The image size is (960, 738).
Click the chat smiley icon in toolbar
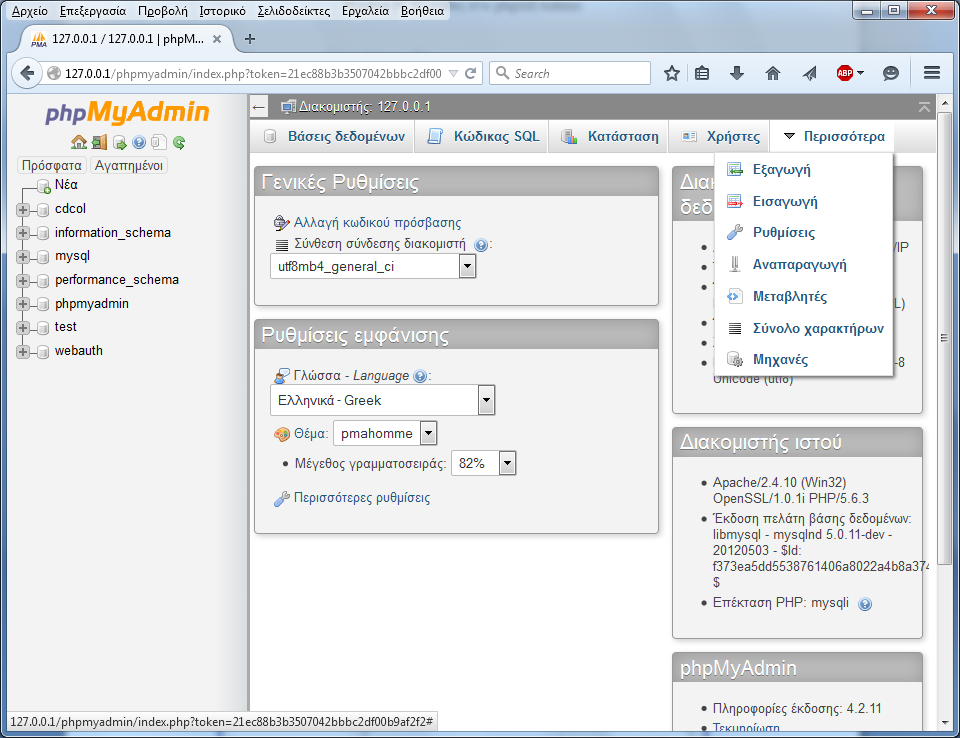[891, 73]
